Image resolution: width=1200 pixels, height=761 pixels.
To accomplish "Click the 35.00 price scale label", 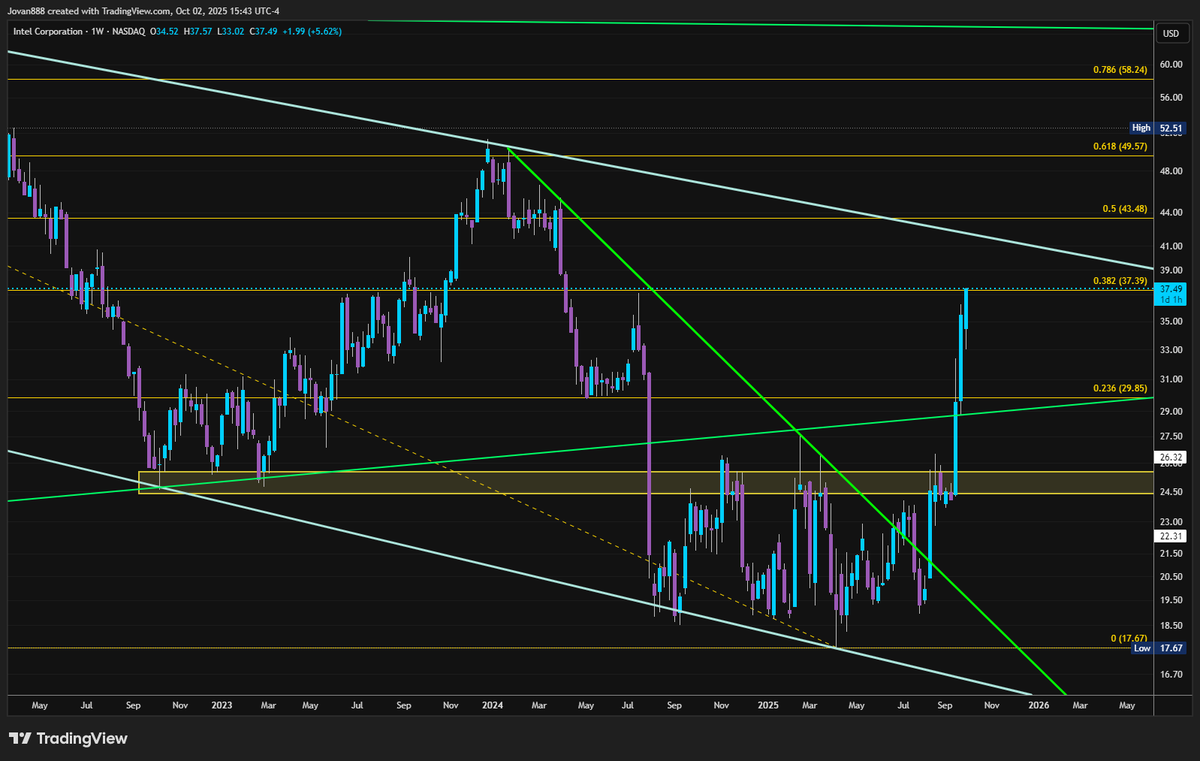I will pyautogui.click(x=1170, y=321).
